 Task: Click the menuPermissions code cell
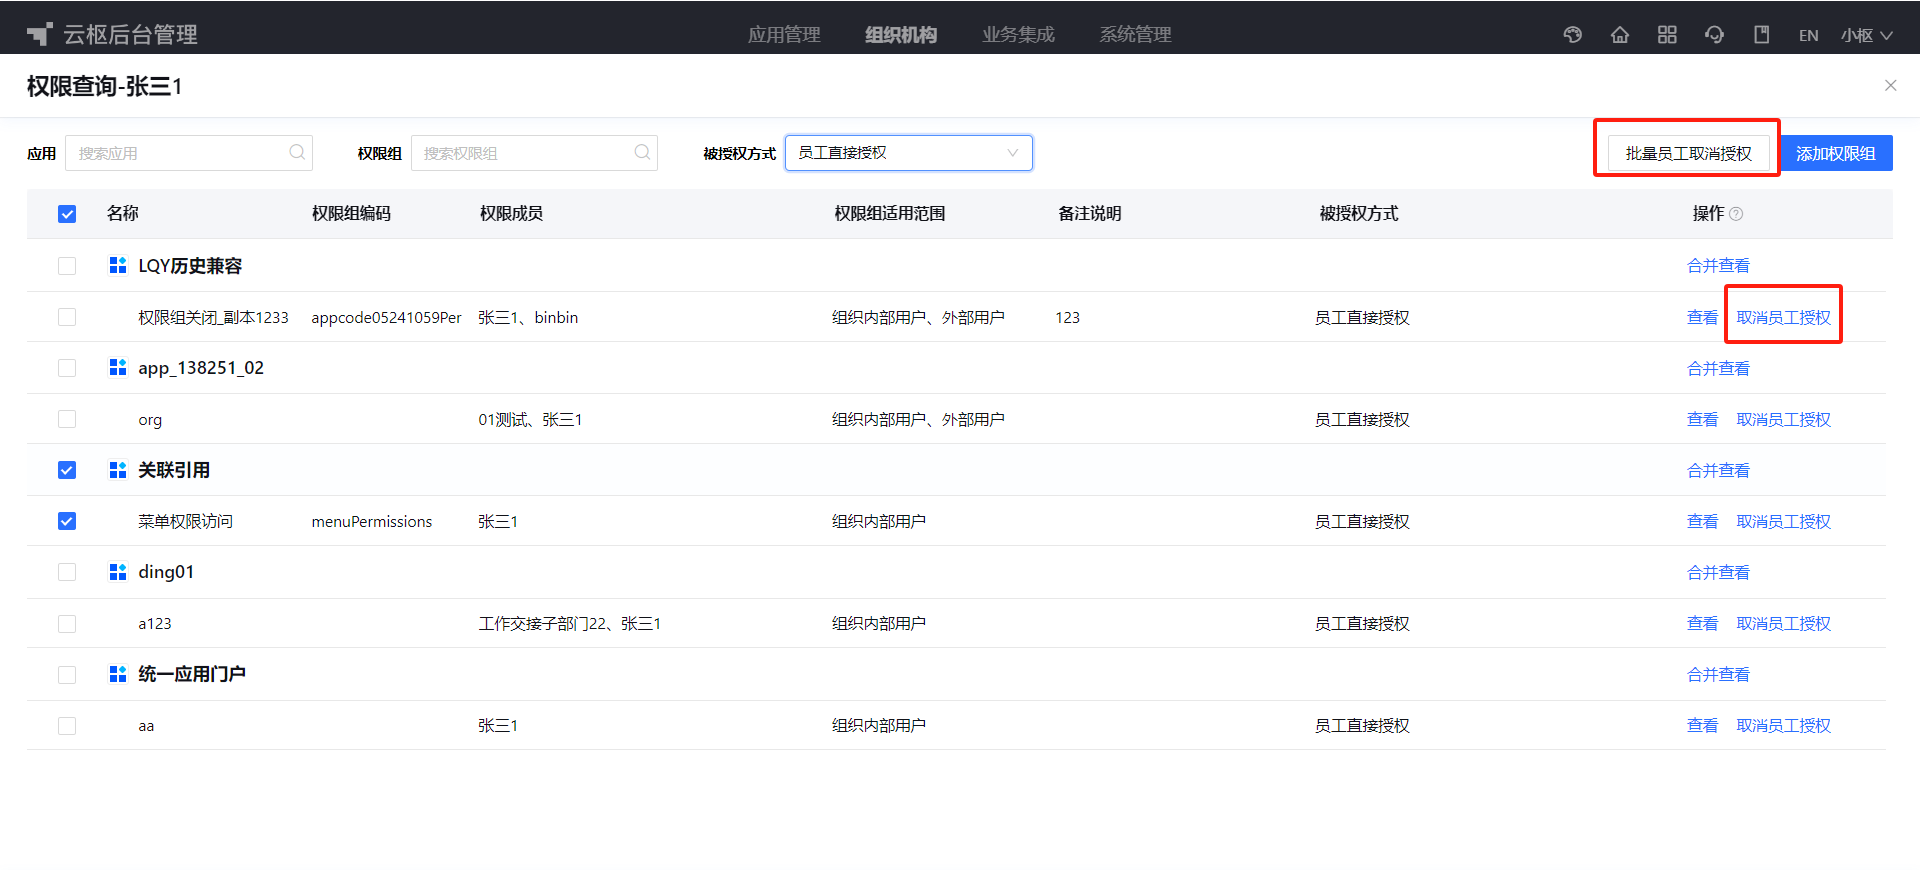(372, 521)
